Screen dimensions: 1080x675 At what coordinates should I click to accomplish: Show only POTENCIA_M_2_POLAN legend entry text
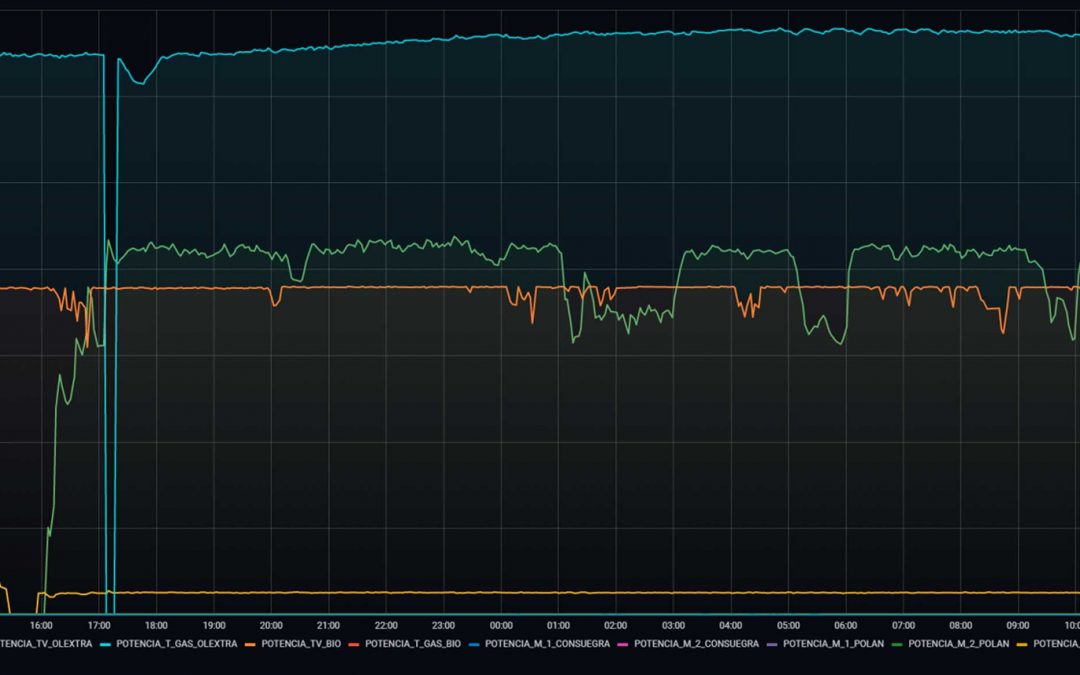pyautogui.click(x=958, y=644)
